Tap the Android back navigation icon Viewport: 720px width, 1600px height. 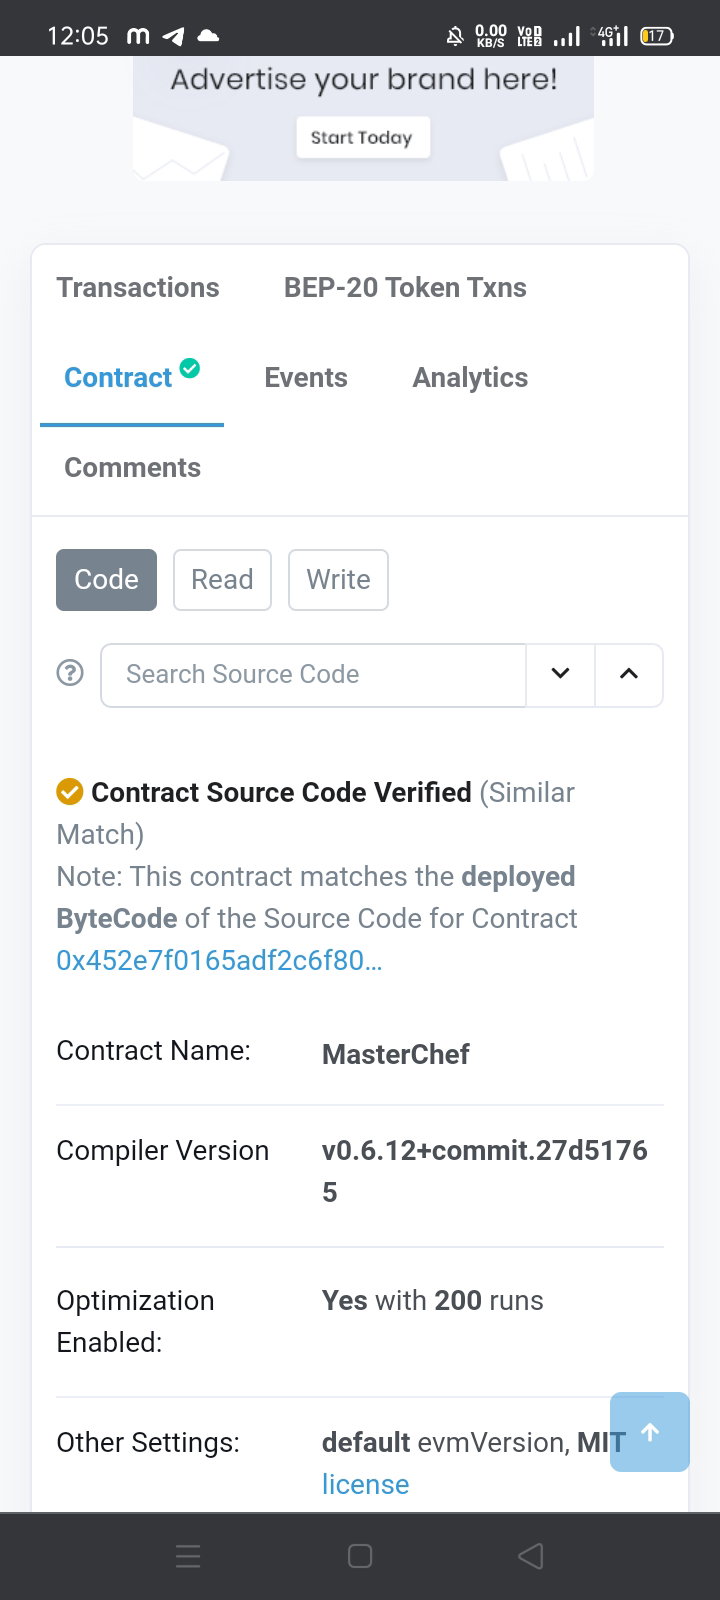(x=531, y=1555)
